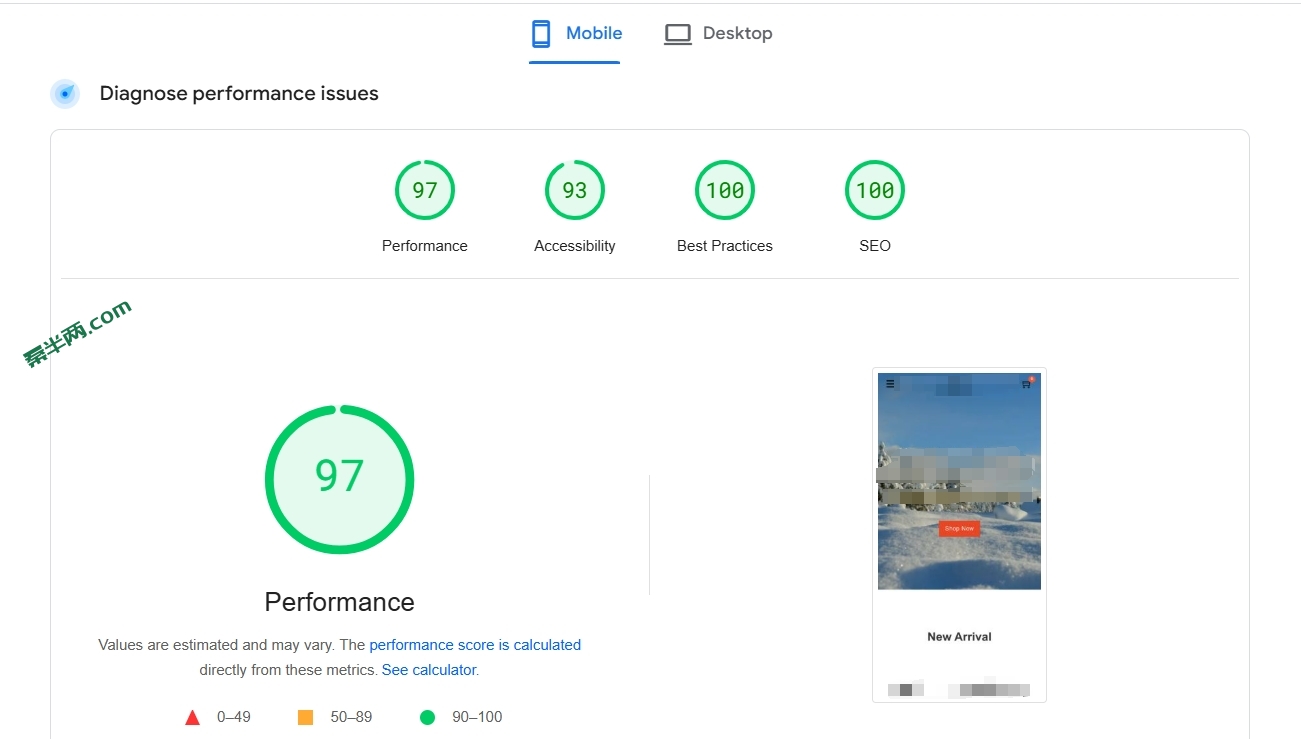The image size is (1301, 739).
Task: Click the large Performance heading text
Action: click(x=339, y=602)
